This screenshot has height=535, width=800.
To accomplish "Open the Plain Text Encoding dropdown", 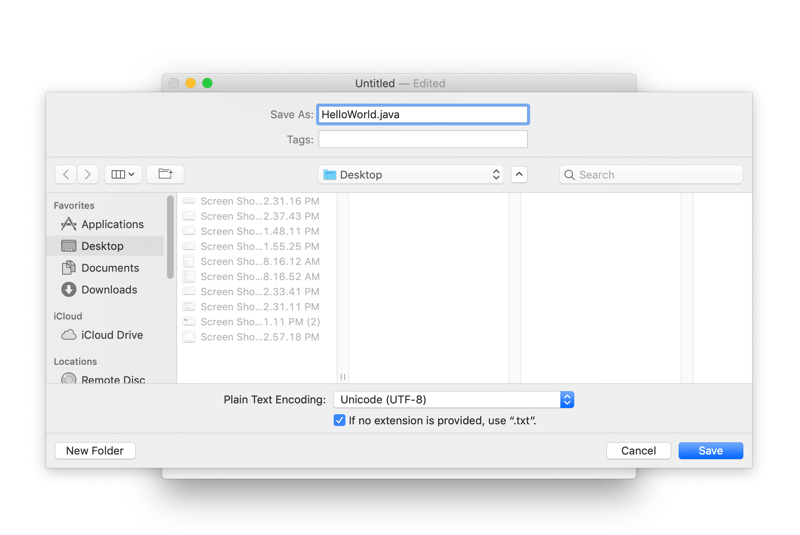I will click(x=454, y=400).
